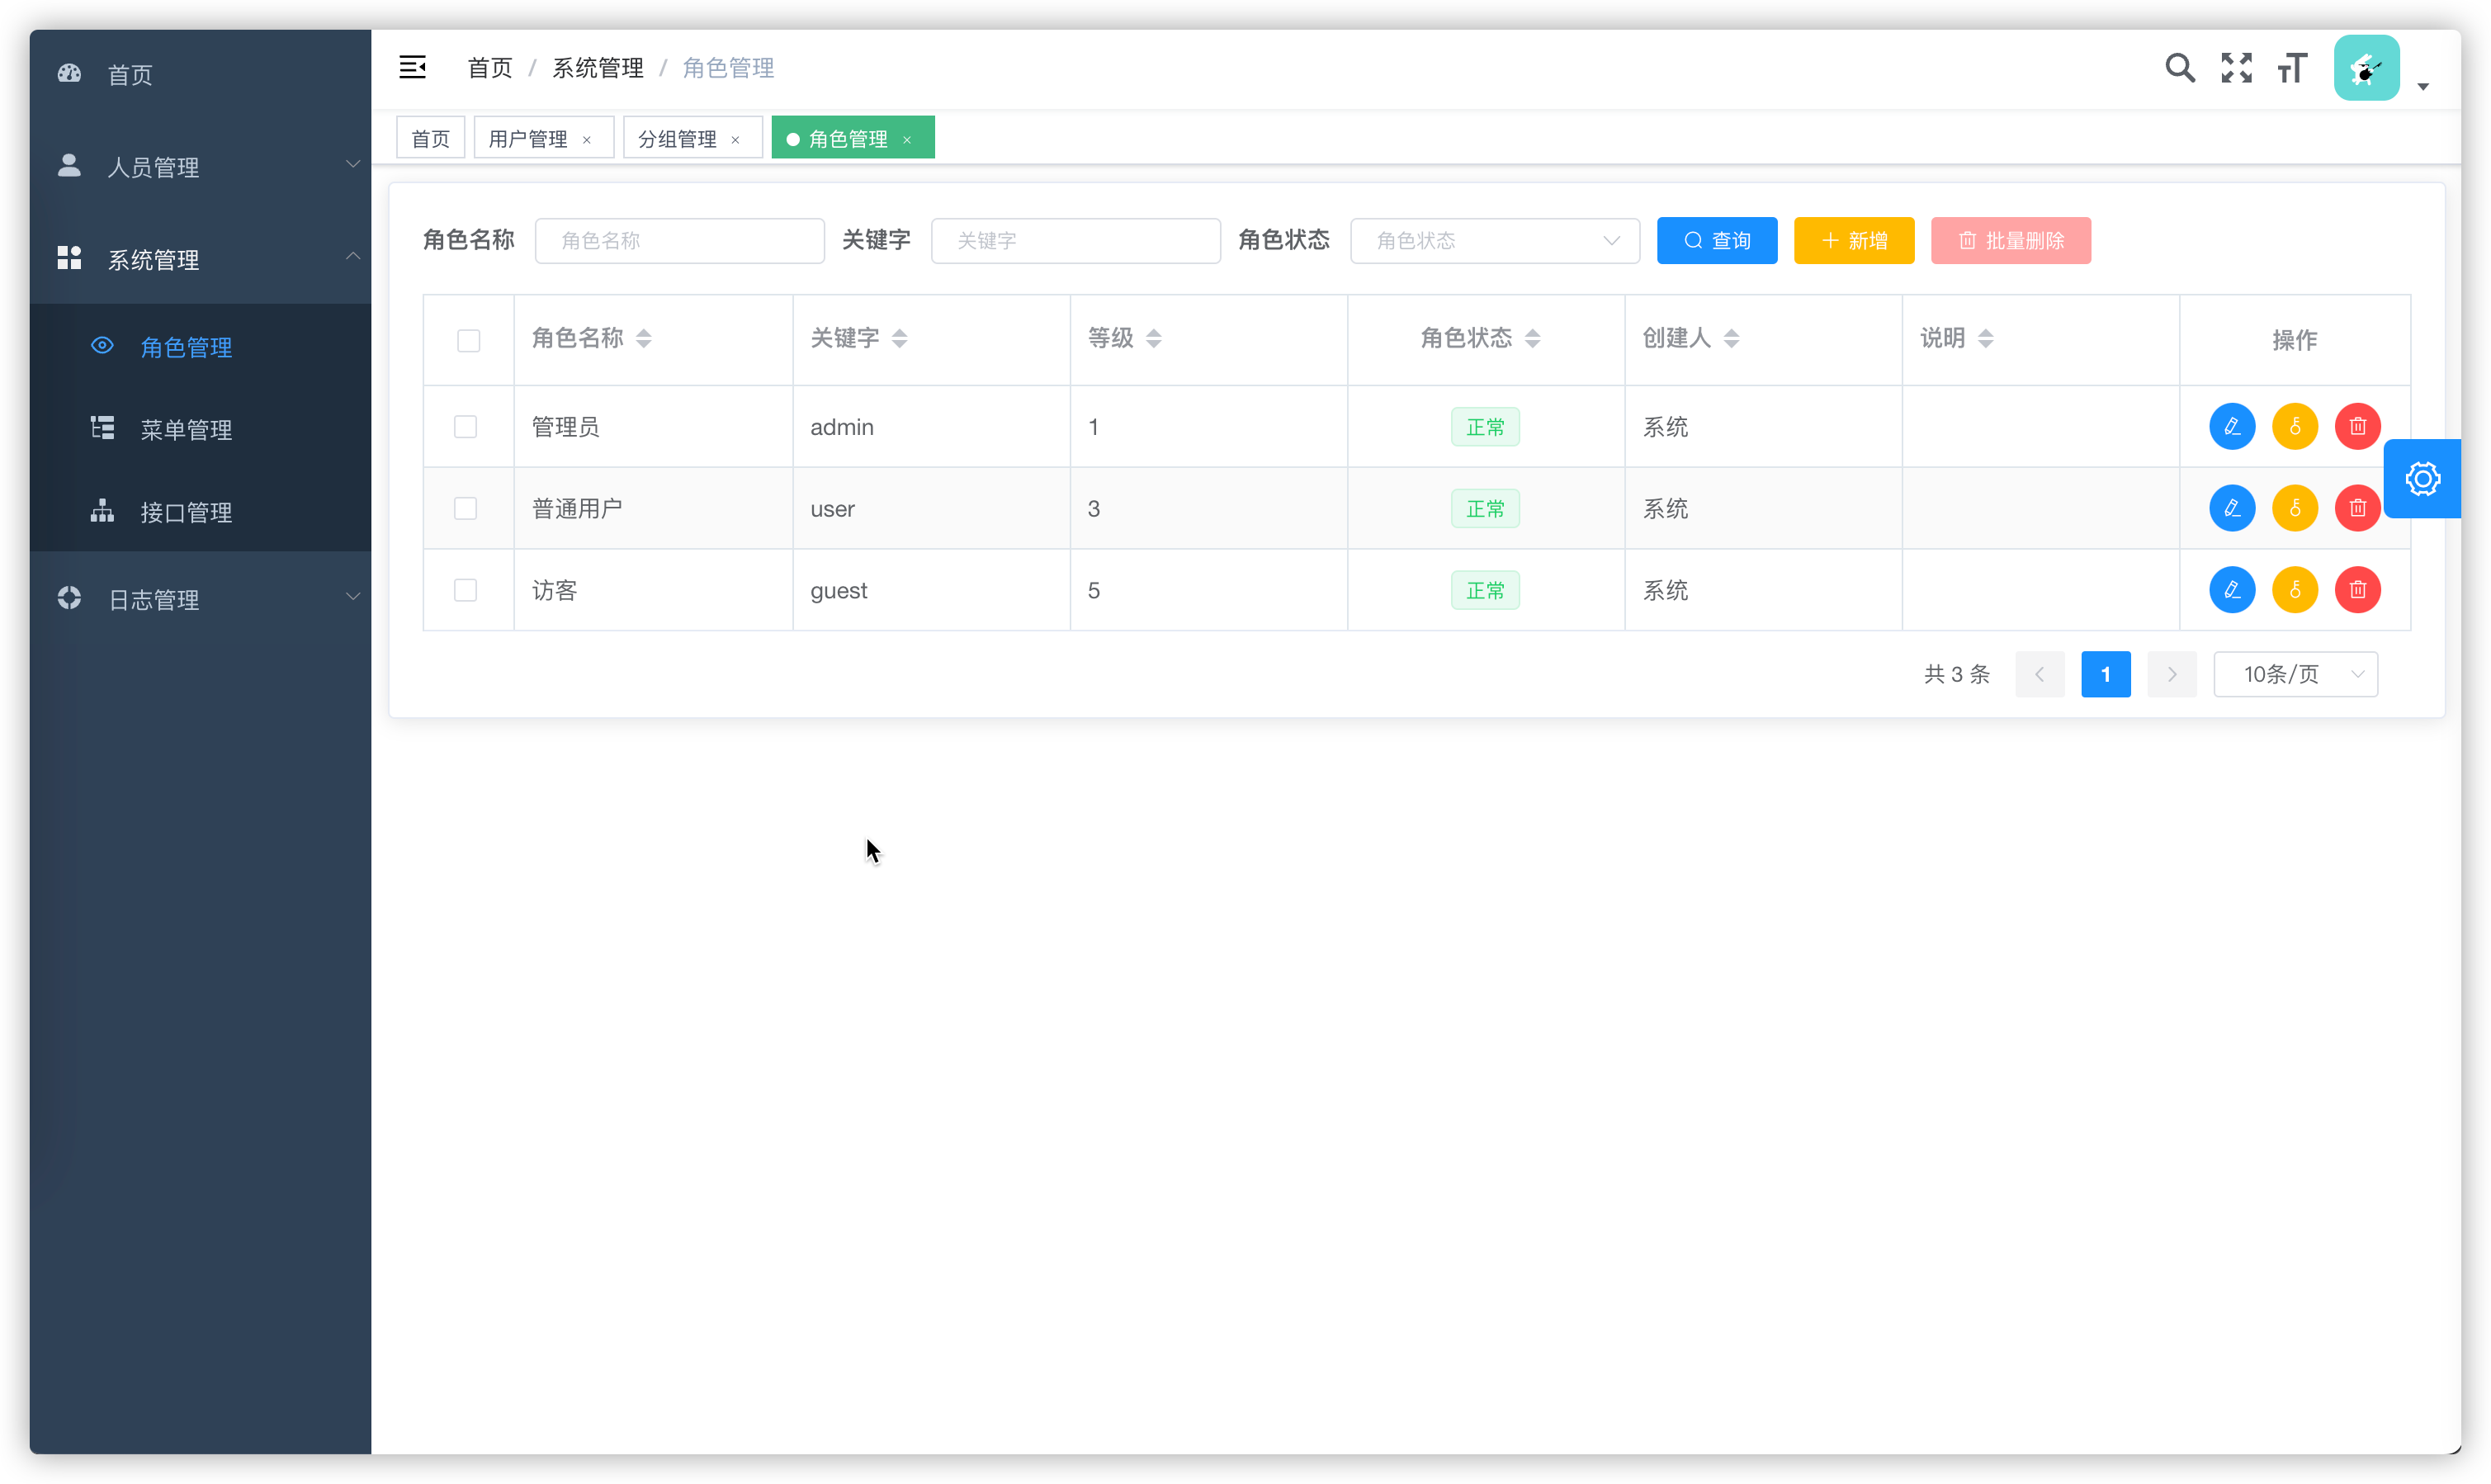
Task: Toggle fullscreen with the expand icon
Action: [2236, 68]
